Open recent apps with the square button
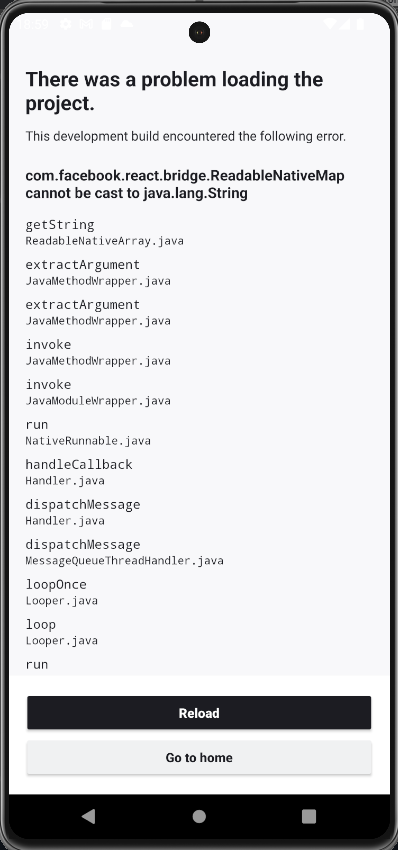This screenshot has height=850, width=398. pos(309,816)
